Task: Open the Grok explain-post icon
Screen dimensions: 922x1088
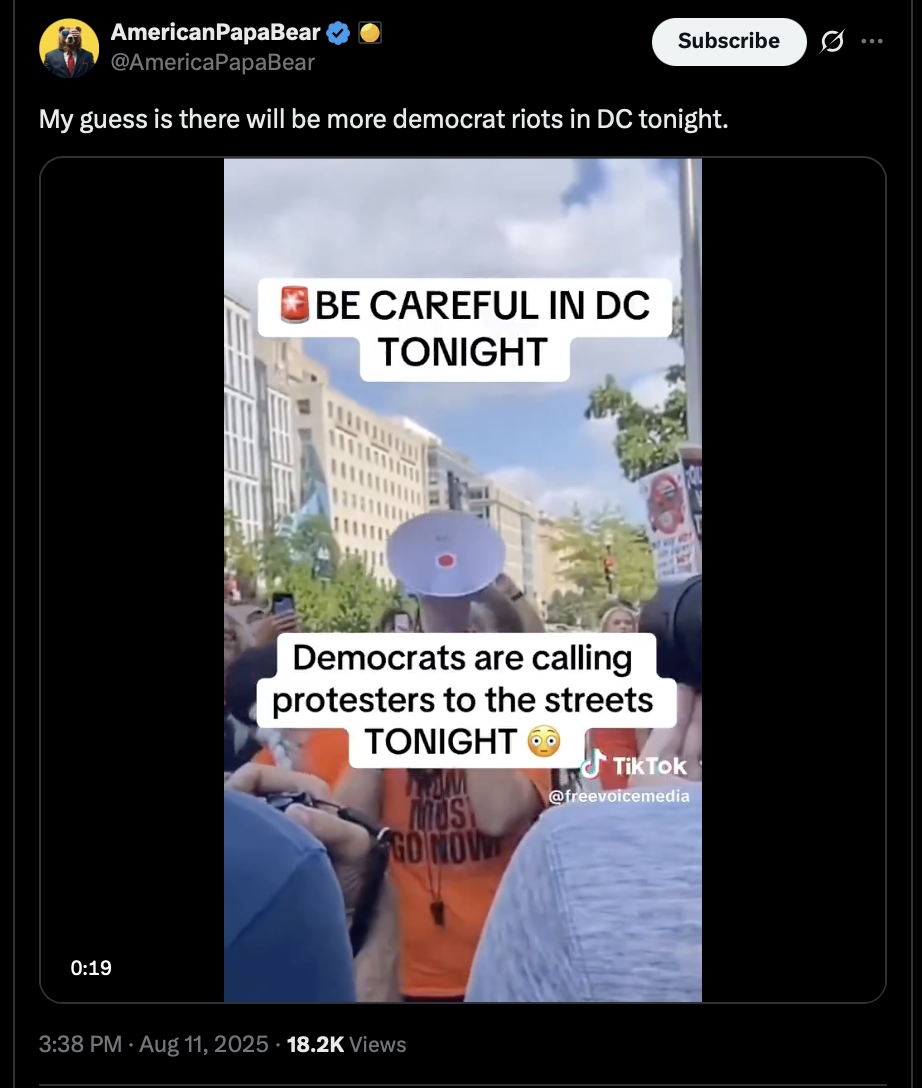Action: [x=832, y=42]
